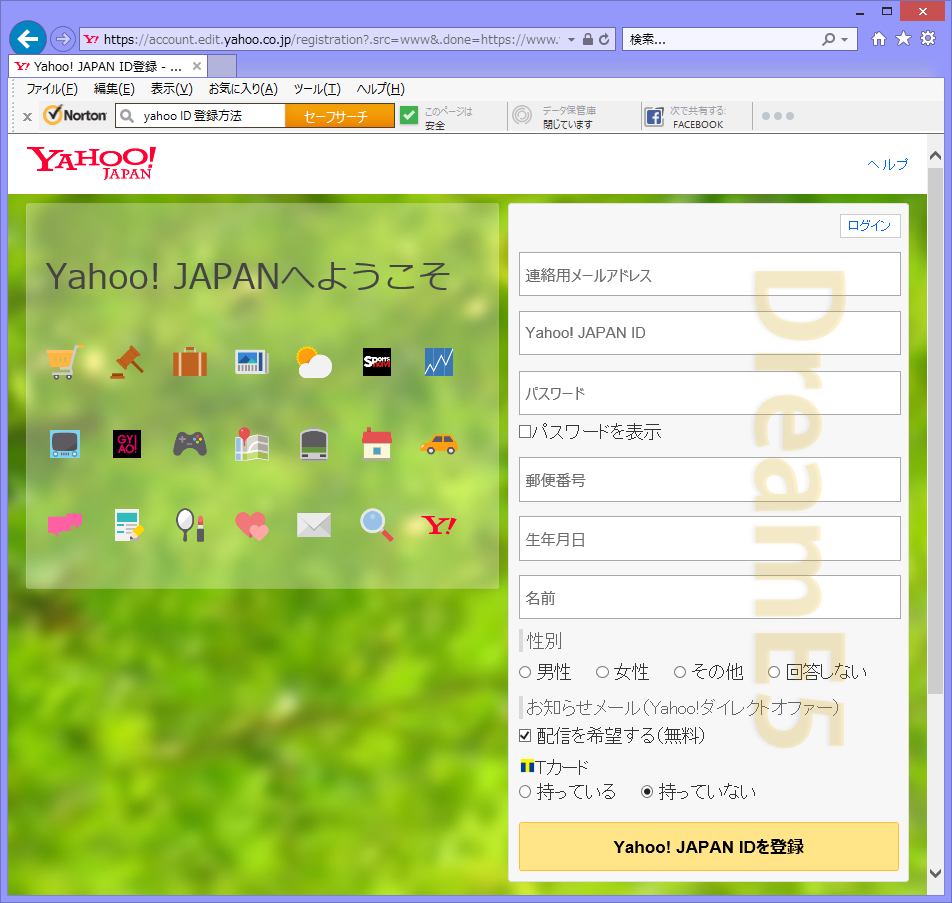Open the ヘルプ link in the header
Image resolution: width=952 pixels, height=903 pixels.
point(888,164)
